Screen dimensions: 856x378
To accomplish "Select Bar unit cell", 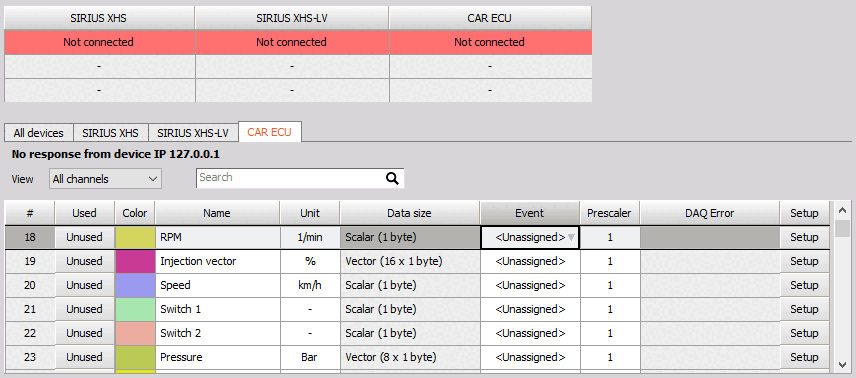I will pyautogui.click(x=310, y=357).
